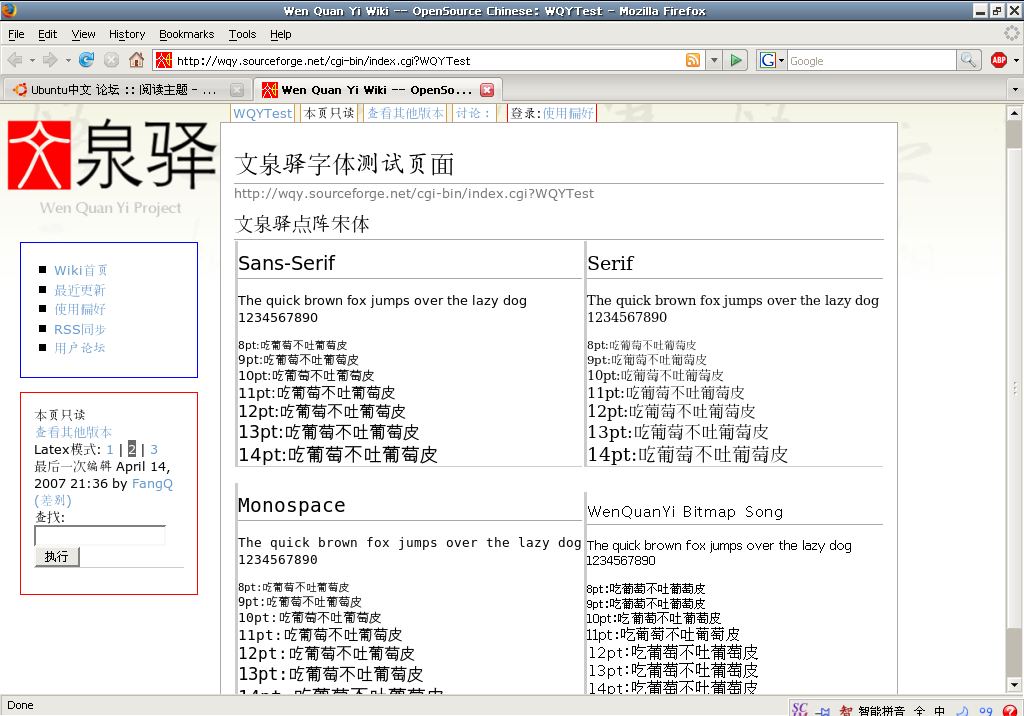Open the 使用偏好 login link at top
Screen dimensions: 1024x716
pos(568,114)
